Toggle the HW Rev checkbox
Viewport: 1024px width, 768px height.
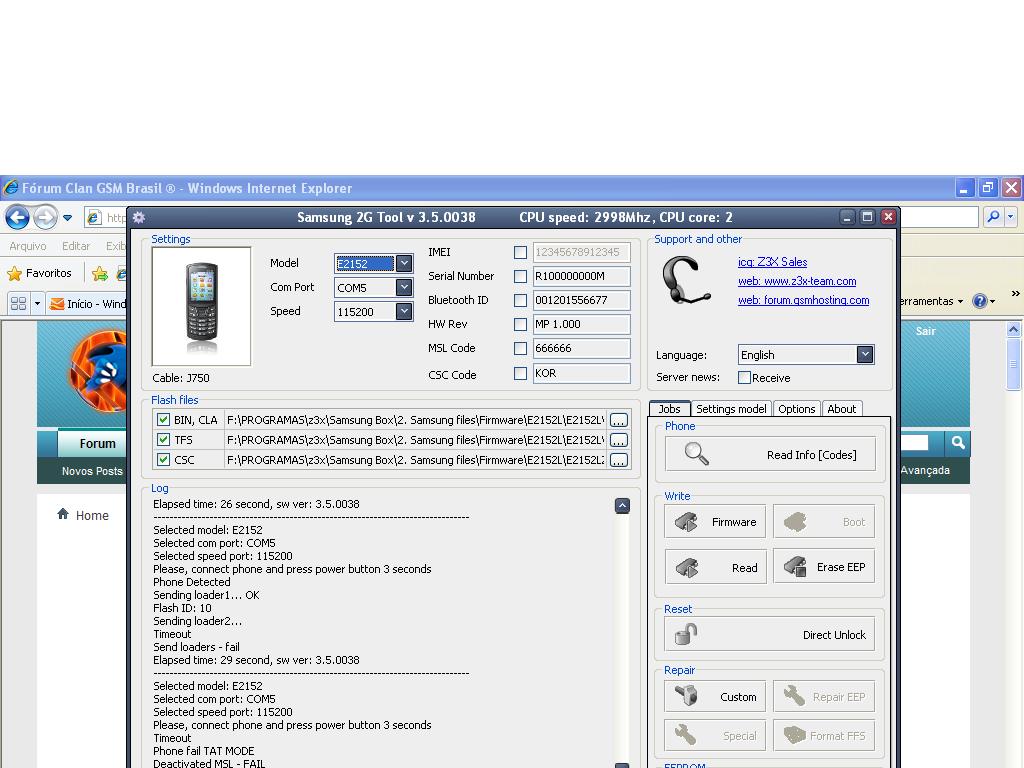pyautogui.click(x=520, y=325)
